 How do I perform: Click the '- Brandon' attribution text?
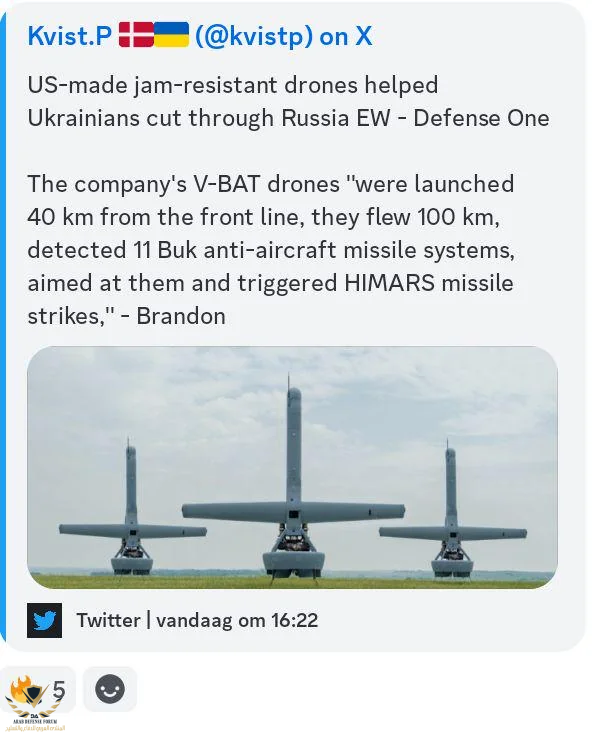tap(173, 316)
